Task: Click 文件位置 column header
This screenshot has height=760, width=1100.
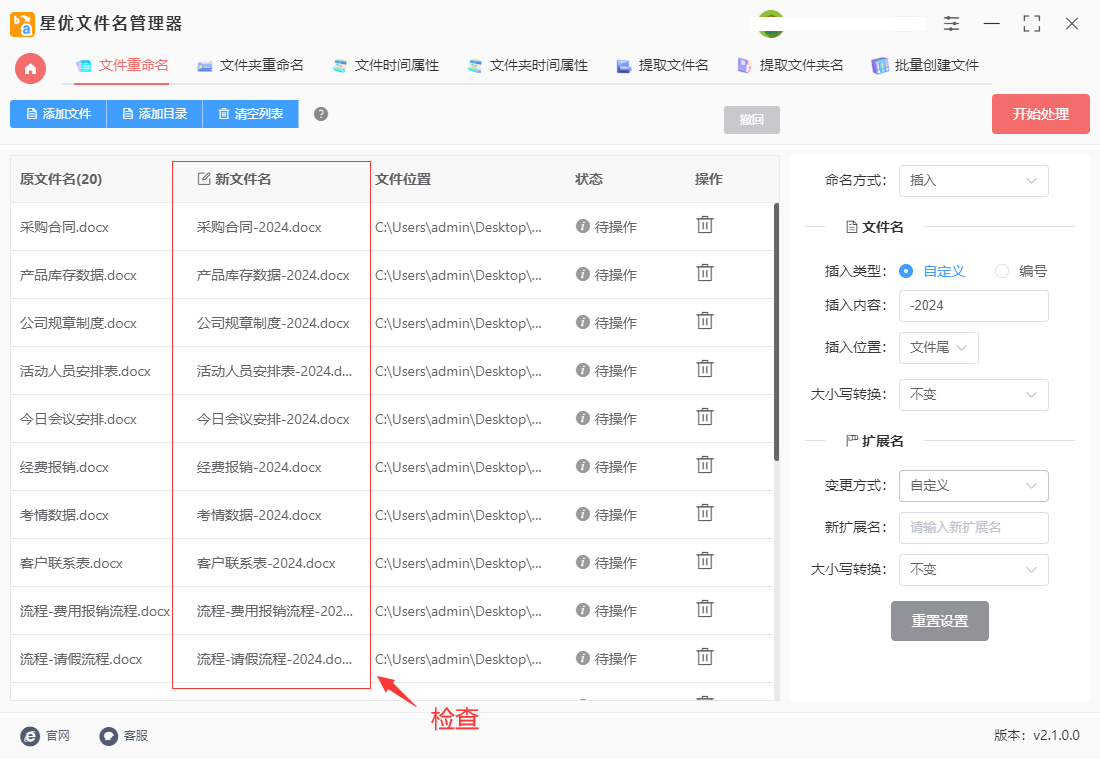Action: [x=403, y=180]
